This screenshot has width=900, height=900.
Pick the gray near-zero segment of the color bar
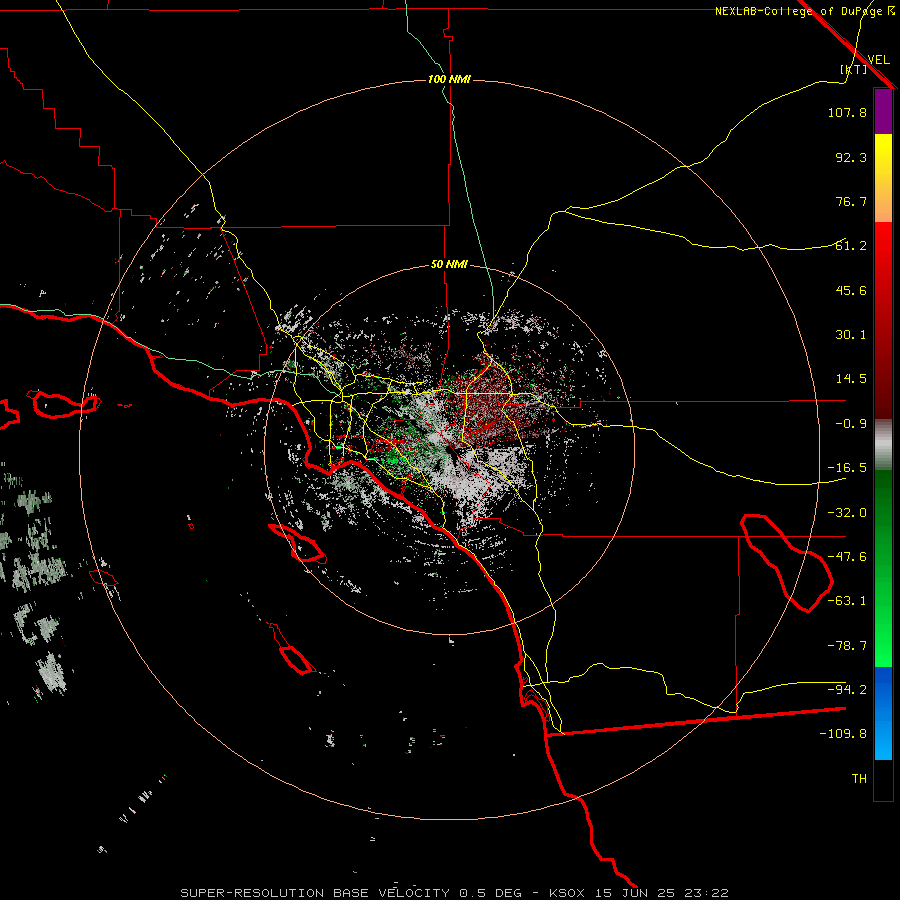(x=883, y=444)
